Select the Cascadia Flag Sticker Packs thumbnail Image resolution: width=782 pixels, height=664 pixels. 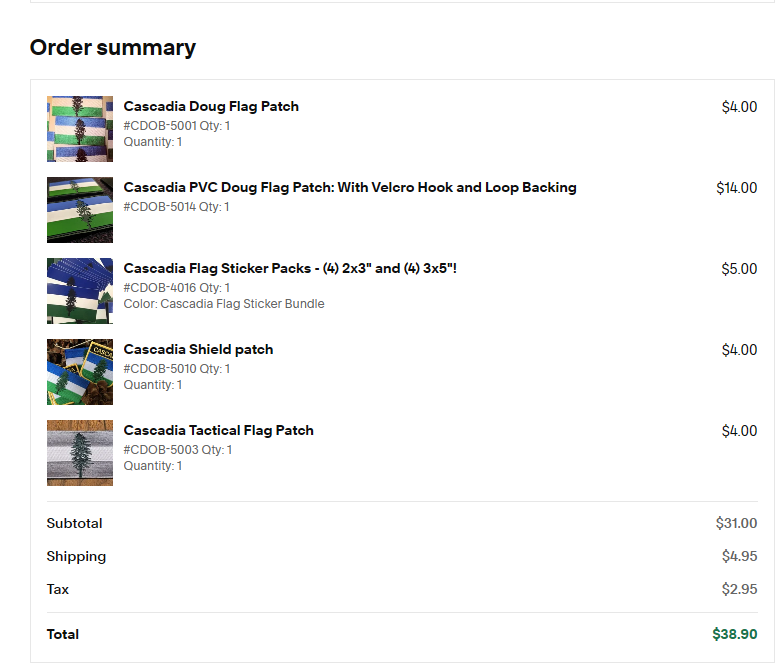click(80, 291)
